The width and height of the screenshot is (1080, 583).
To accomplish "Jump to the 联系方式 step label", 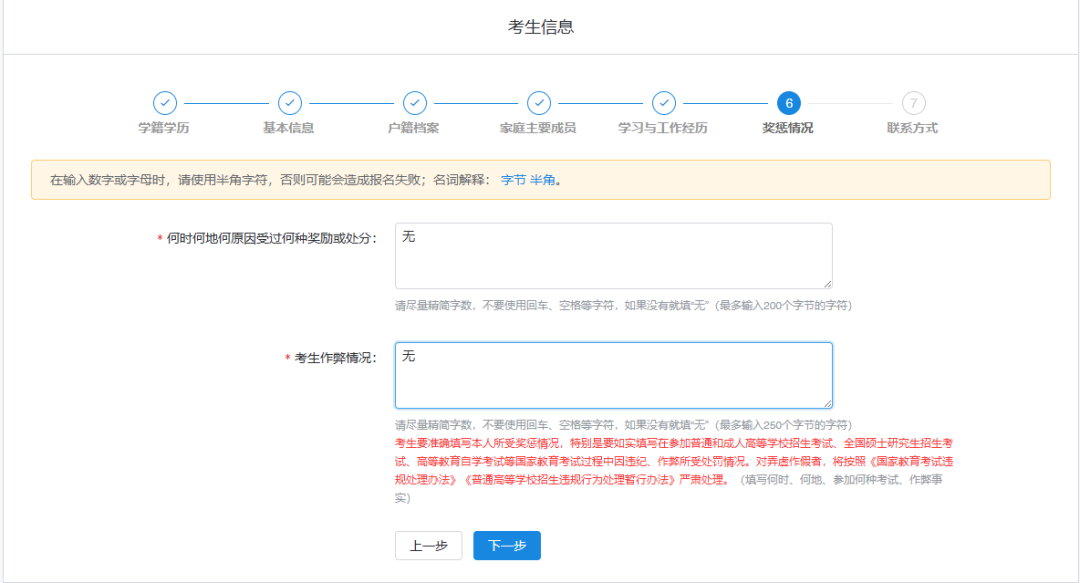I will (x=912, y=128).
